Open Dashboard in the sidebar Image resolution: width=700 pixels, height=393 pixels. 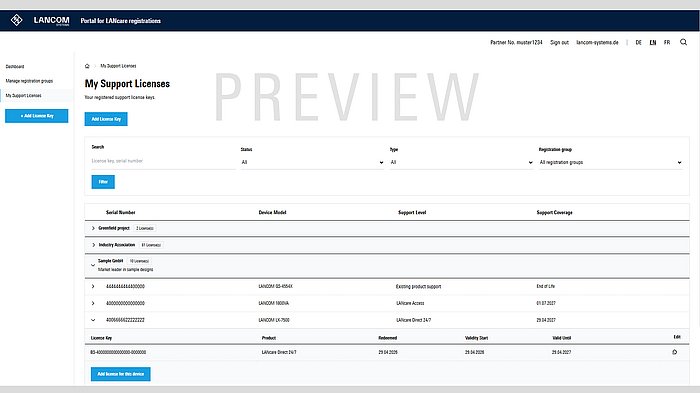pyautogui.click(x=15, y=67)
